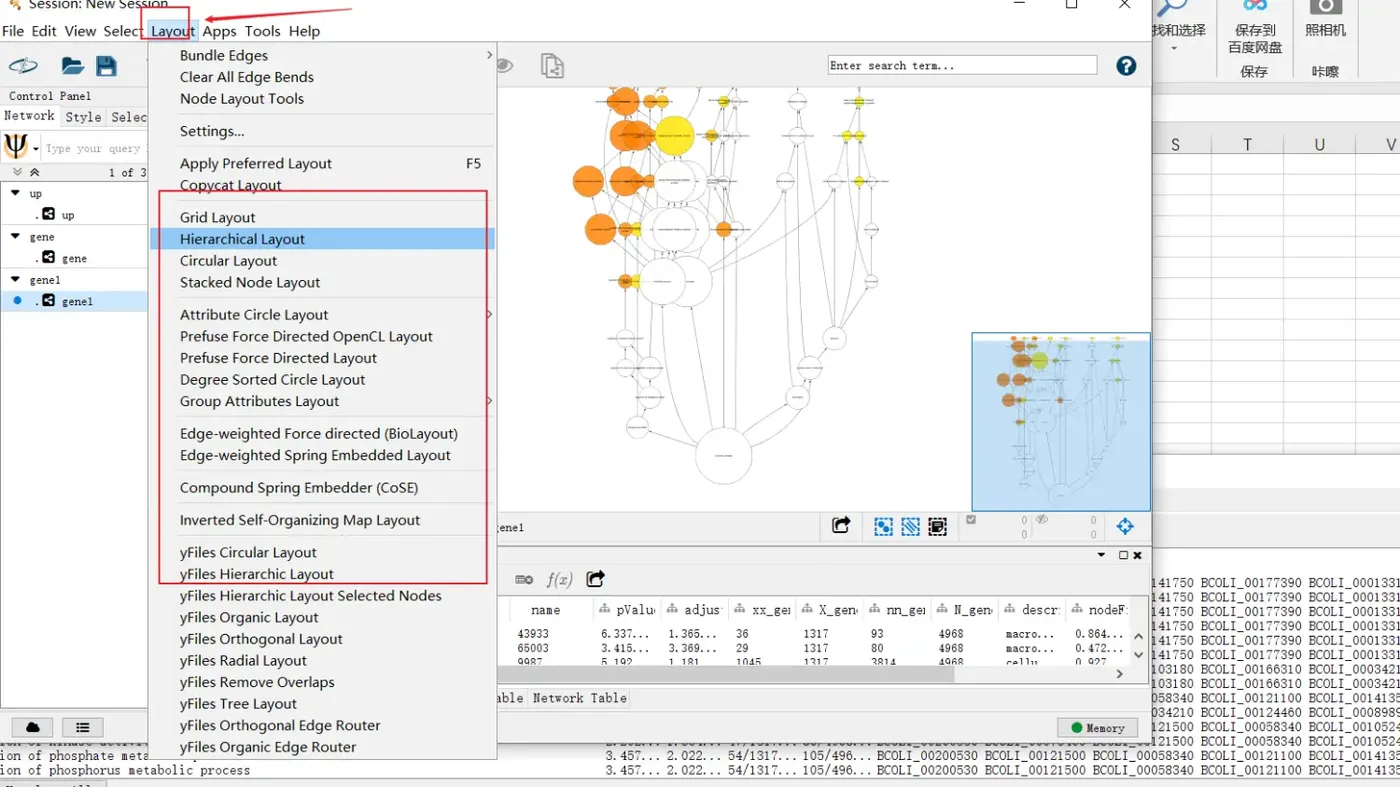Click the Type your query input field
This screenshot has width=1400, height=787.
pos(95,149)
